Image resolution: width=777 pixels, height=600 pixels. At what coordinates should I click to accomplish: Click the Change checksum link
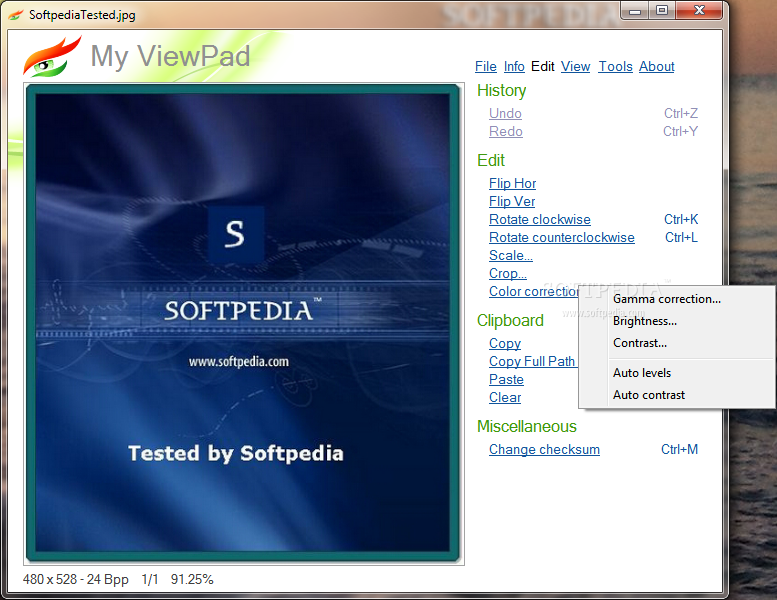(544, 449)
